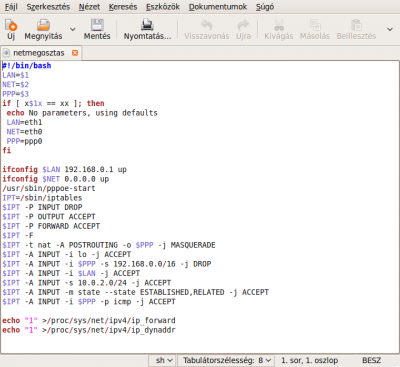Click the 'ifconfig $NET 0.0.0.0 up' line
This screenshot has width=400, height=367.
tap(56, 179)
